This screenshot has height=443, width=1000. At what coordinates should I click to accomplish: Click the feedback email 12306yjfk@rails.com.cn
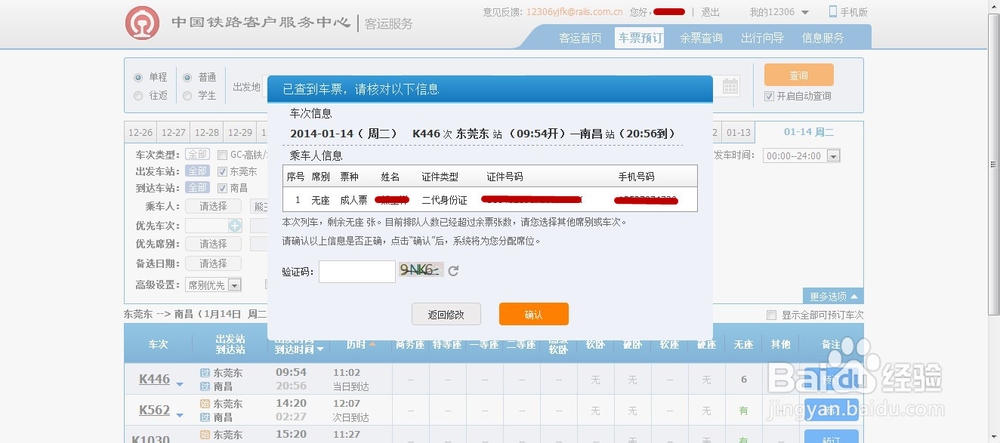tap(574, 12)
